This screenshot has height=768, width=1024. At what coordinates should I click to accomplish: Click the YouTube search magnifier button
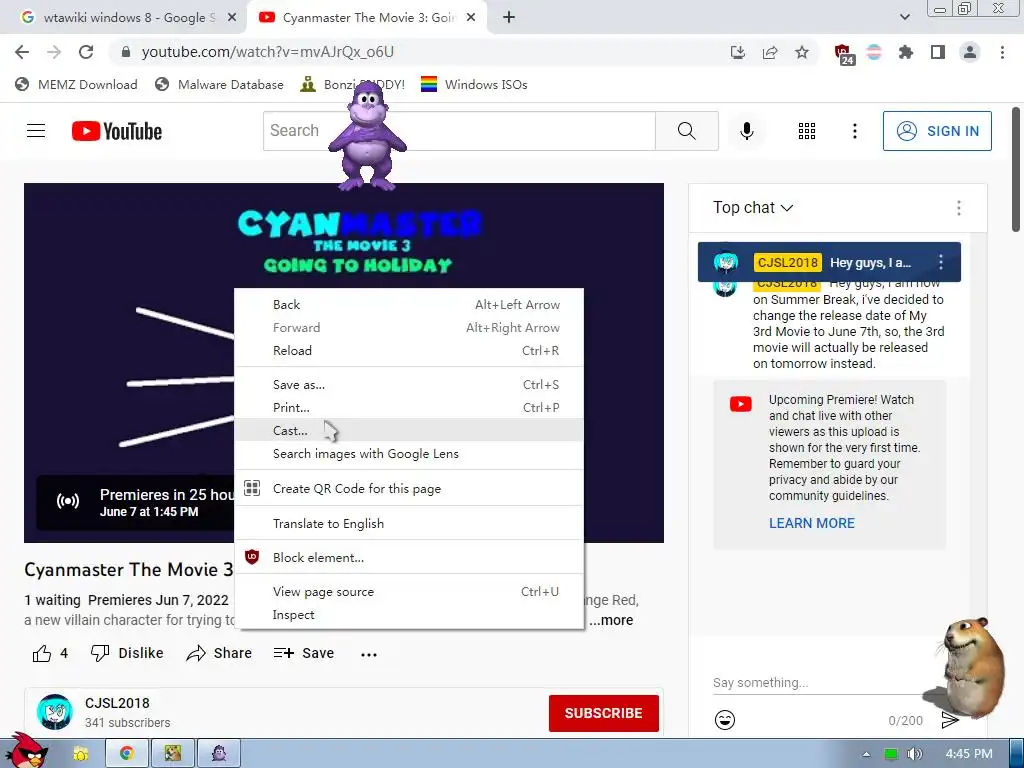click(x=686, y=131)
